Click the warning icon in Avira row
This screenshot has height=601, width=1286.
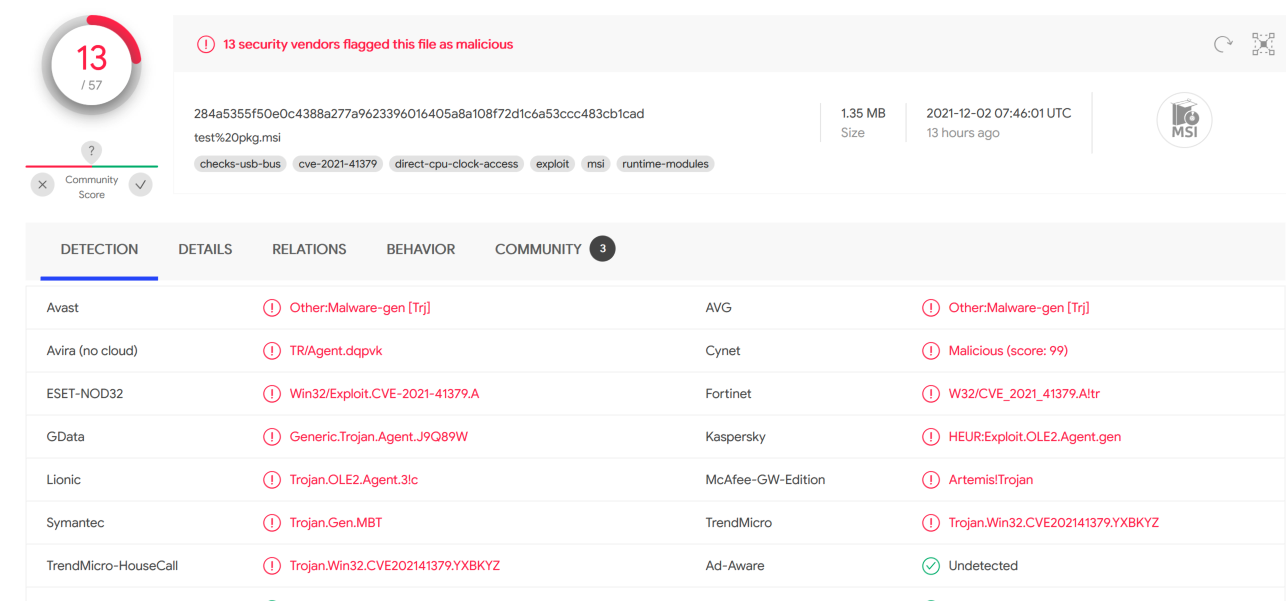[272, 351]
